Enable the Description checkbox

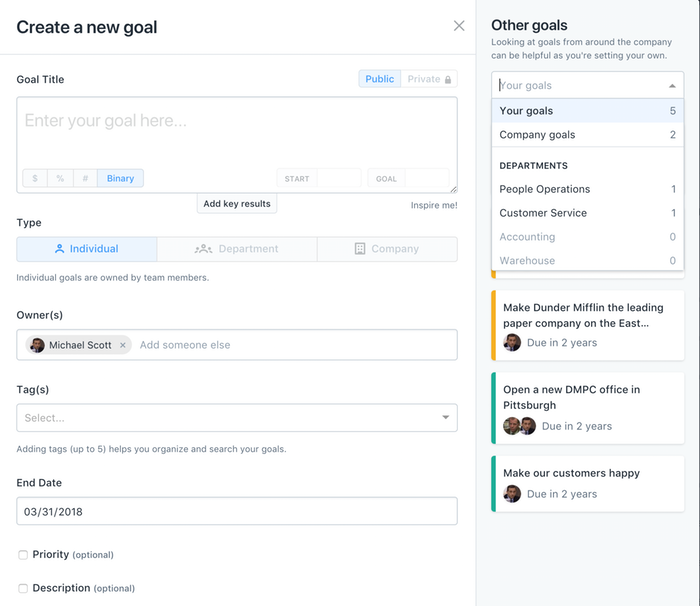click(x=23, y=588)
